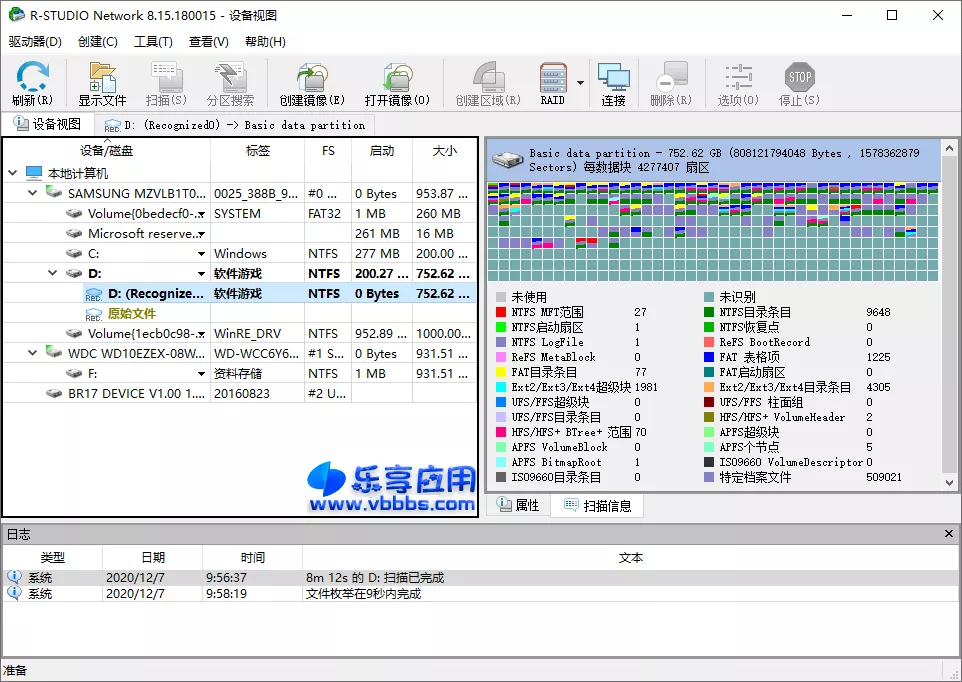Open the RAID tool icon
Screen dimensions: 962x682
(x=553, y=83)
